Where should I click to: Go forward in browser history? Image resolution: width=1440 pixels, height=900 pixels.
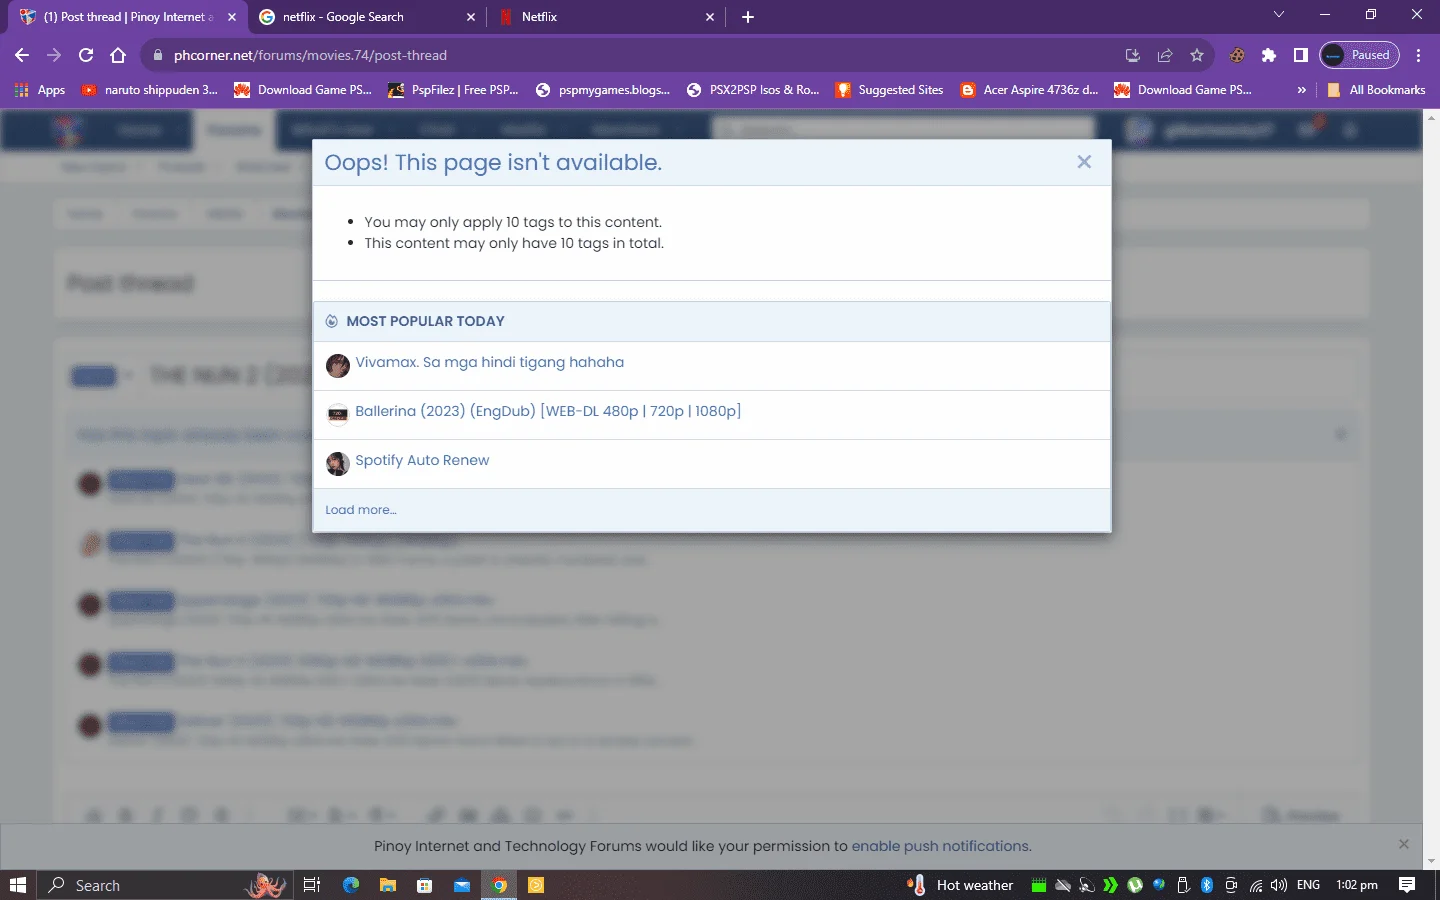pos(54,55)
